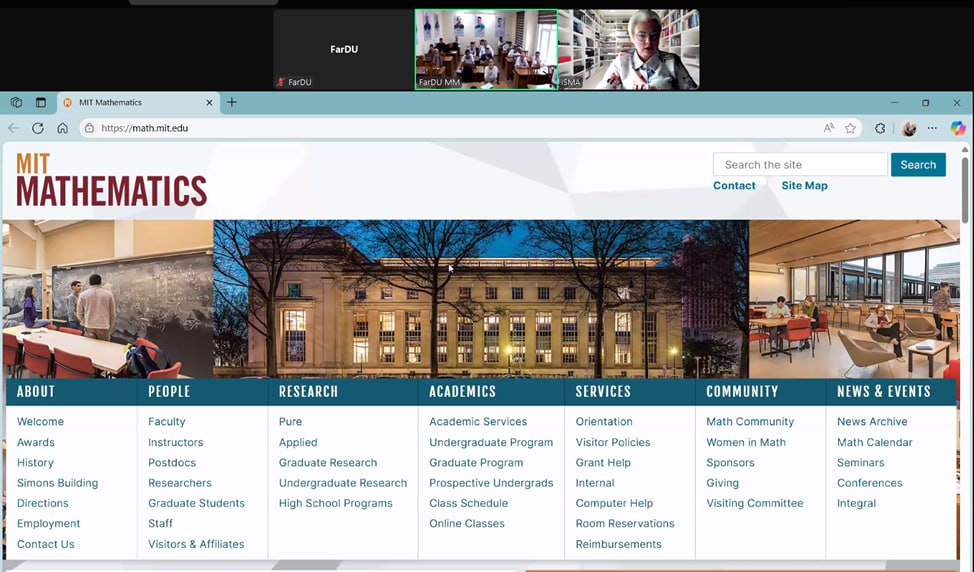
Task: Open the Visiting Committee link
Action: click(x=755, y=503)
